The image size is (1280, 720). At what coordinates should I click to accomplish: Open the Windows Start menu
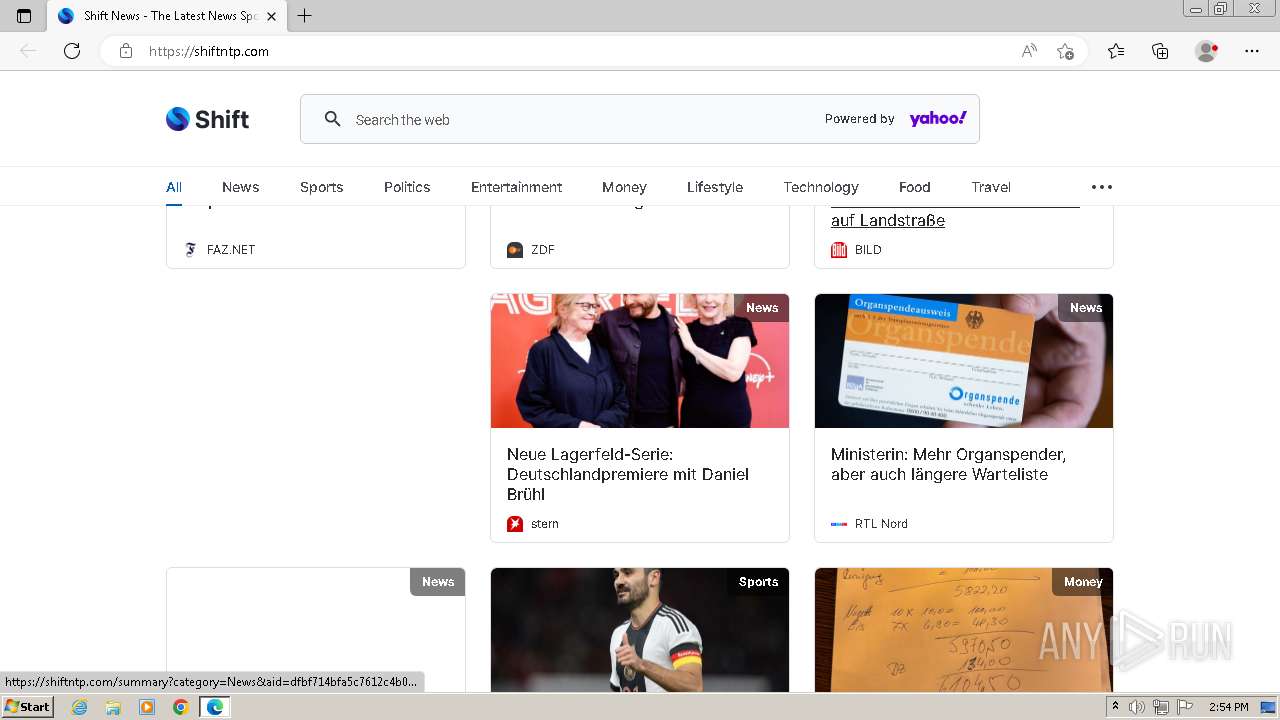tap(27, 707)
